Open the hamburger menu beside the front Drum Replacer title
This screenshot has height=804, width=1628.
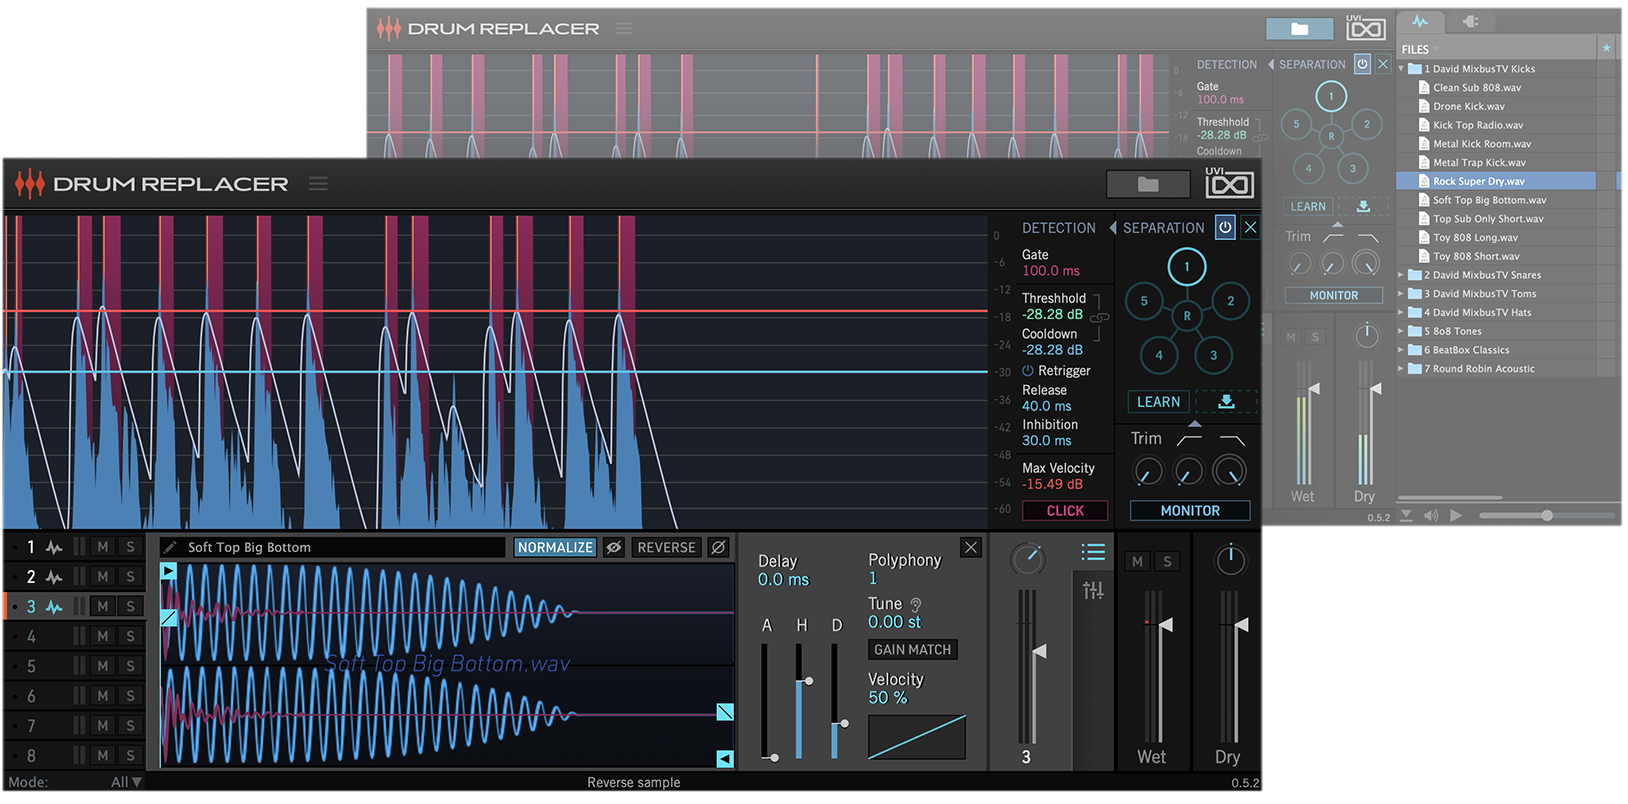click(318, 184)
